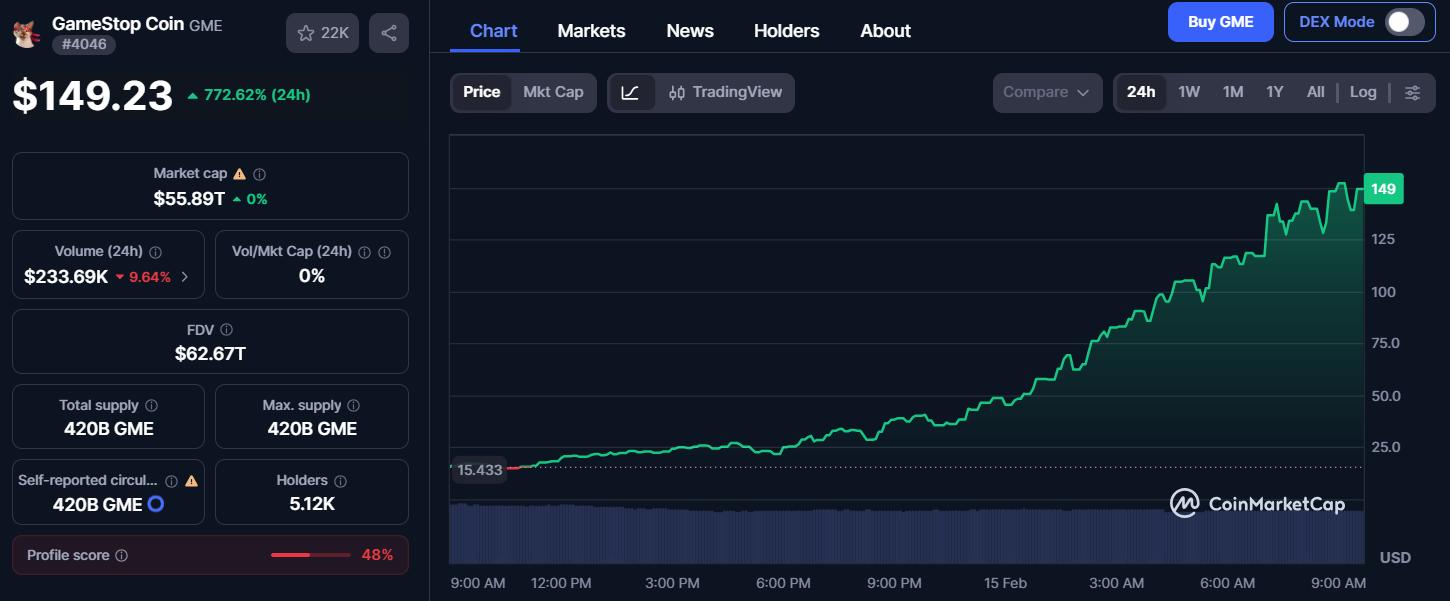Toggle DEX Mode switch
1450x601 pixels.
click(1404, 22)
